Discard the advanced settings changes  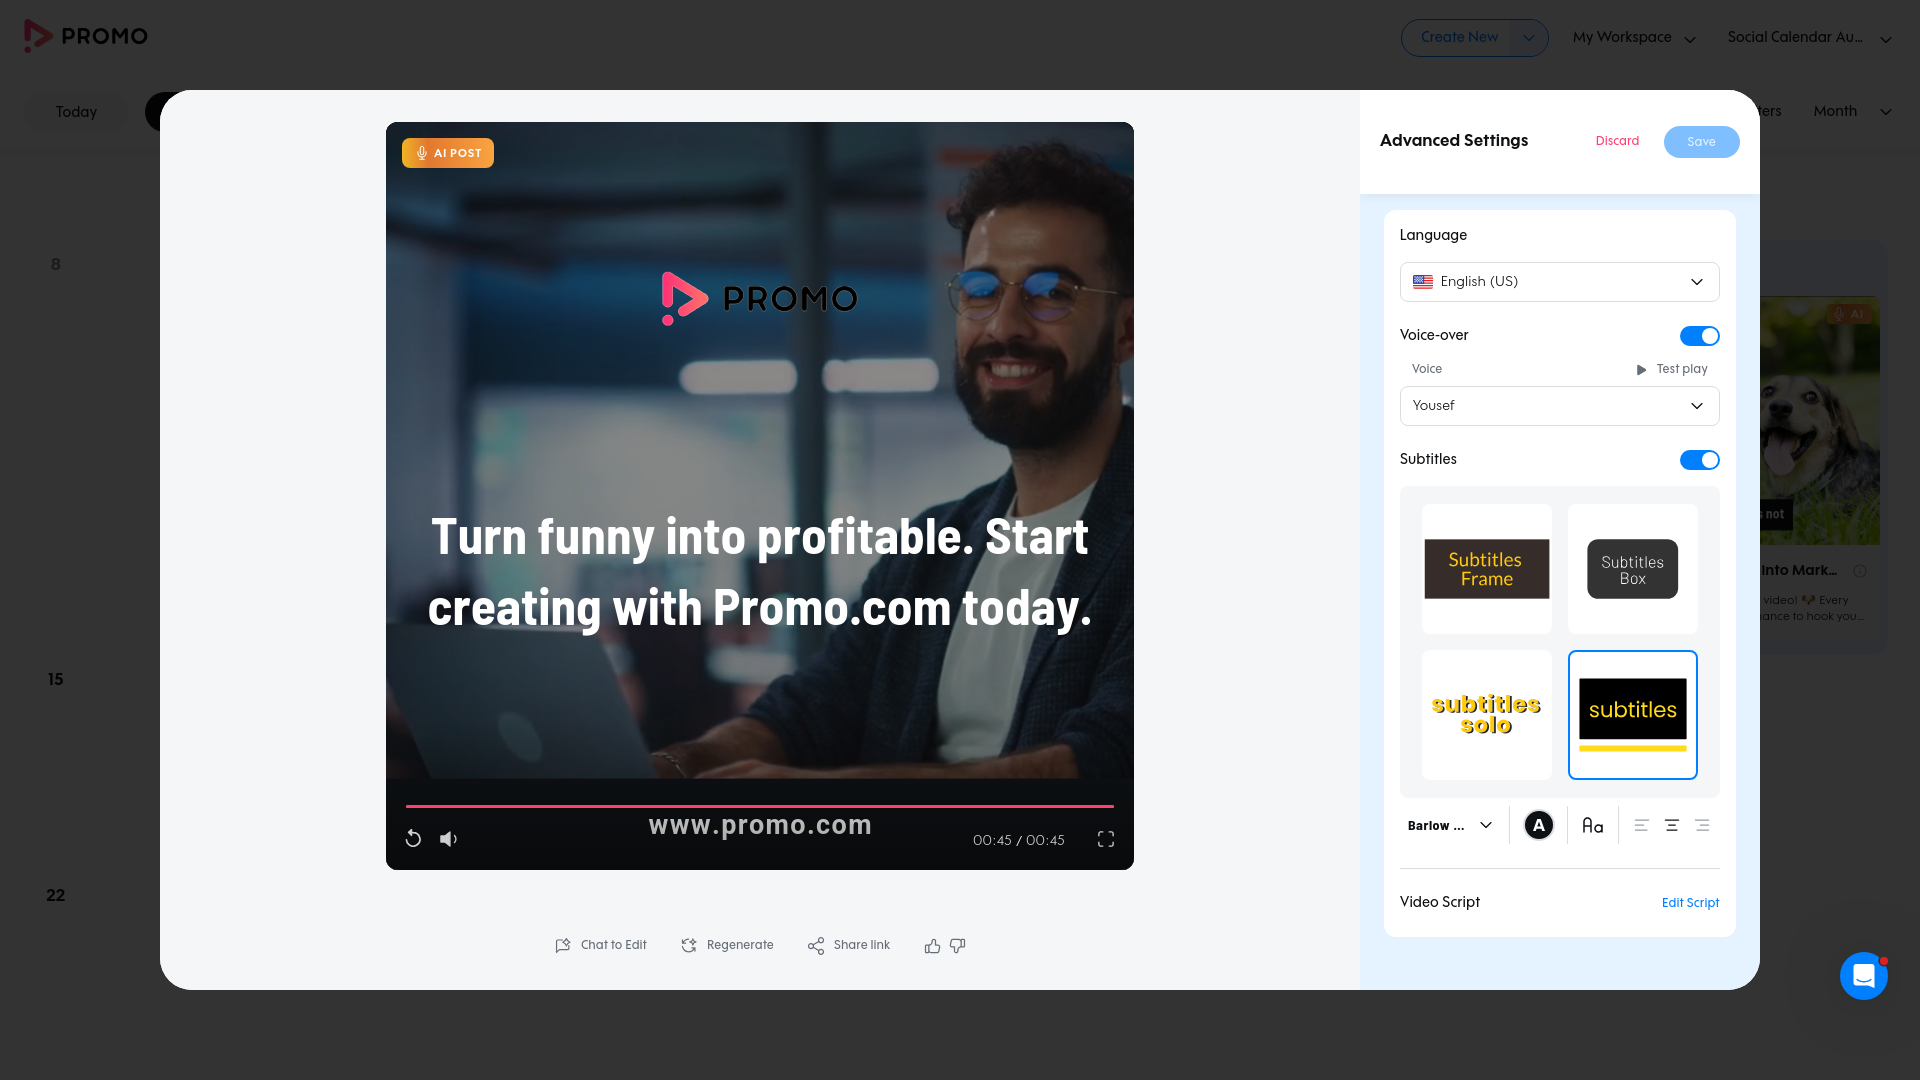pos(1617,141)
